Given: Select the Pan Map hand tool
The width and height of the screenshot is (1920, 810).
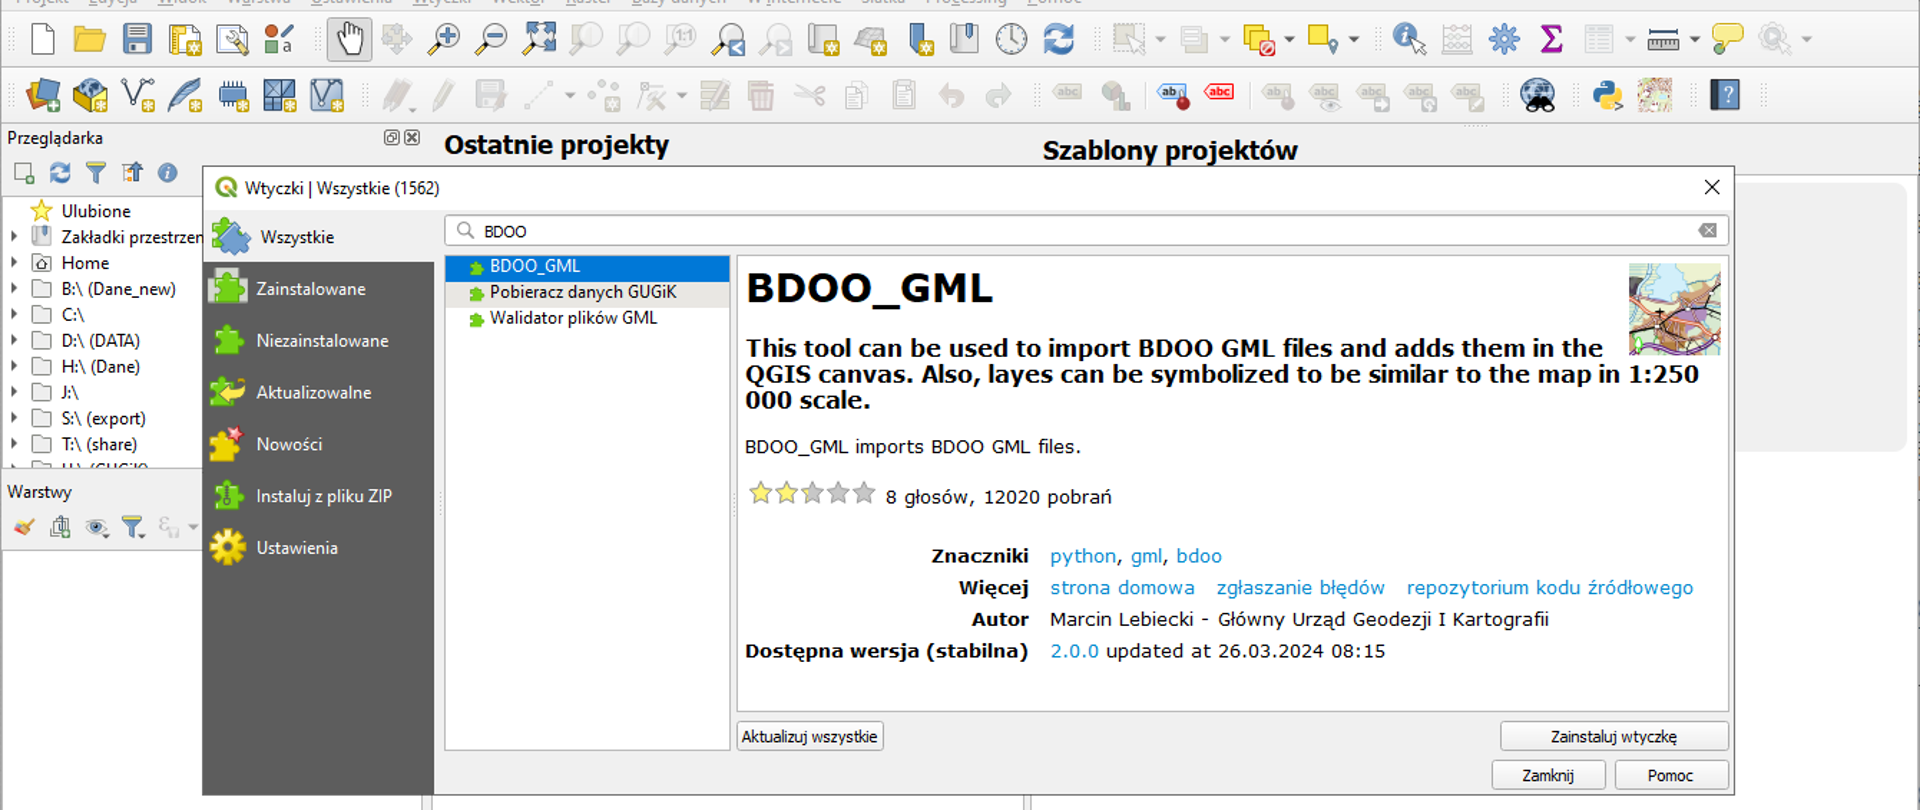Looking at the screenshot, I should click(x=349, y=40).
